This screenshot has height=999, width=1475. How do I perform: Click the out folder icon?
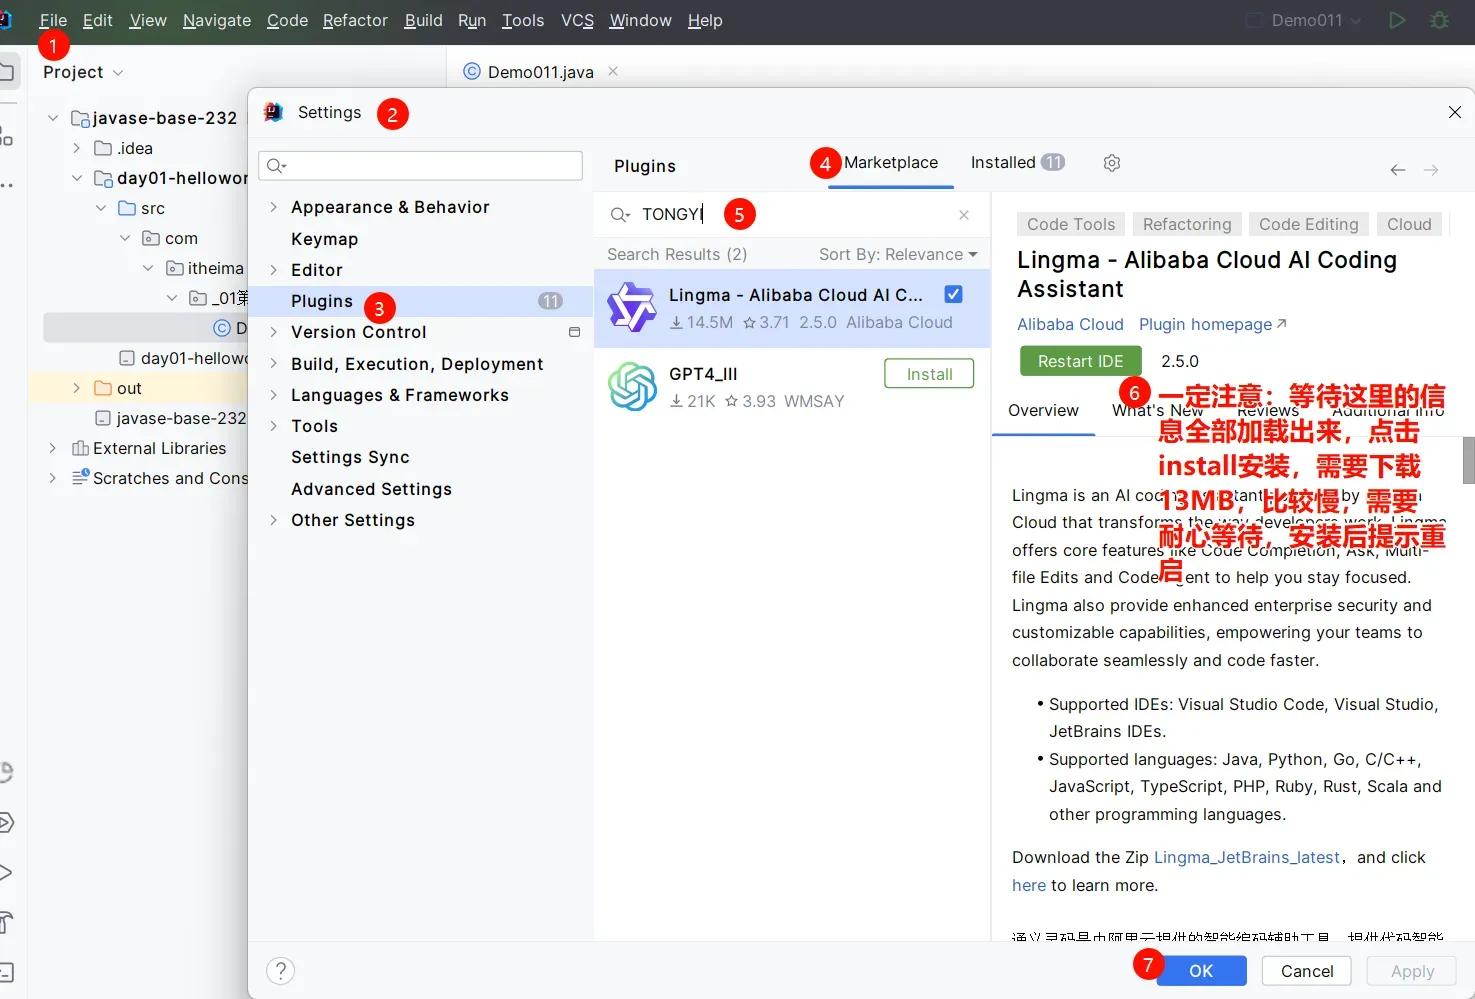pyautogui.click(x=103, y=388)
